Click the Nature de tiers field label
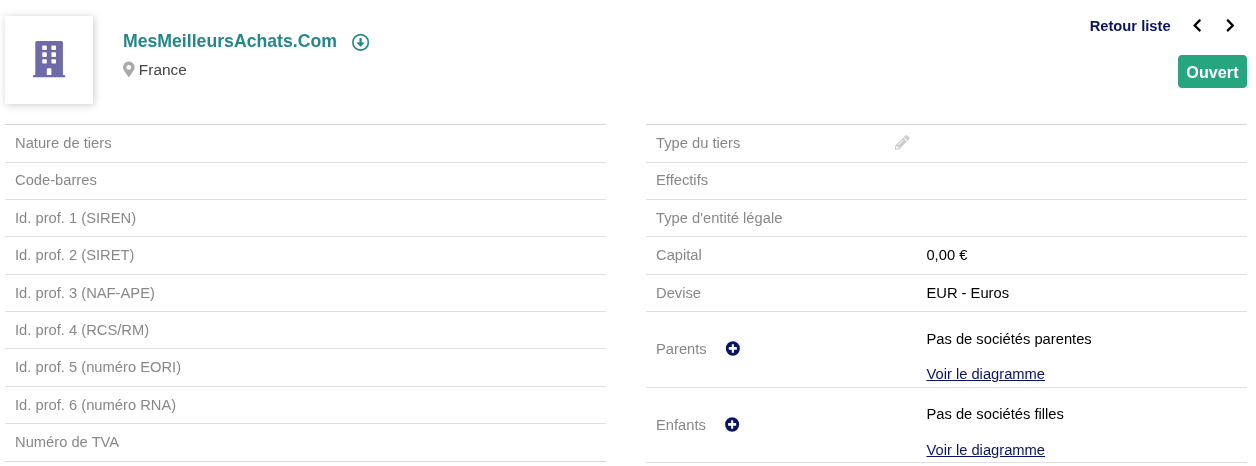 pyautogui.click(x=63, y=143)
